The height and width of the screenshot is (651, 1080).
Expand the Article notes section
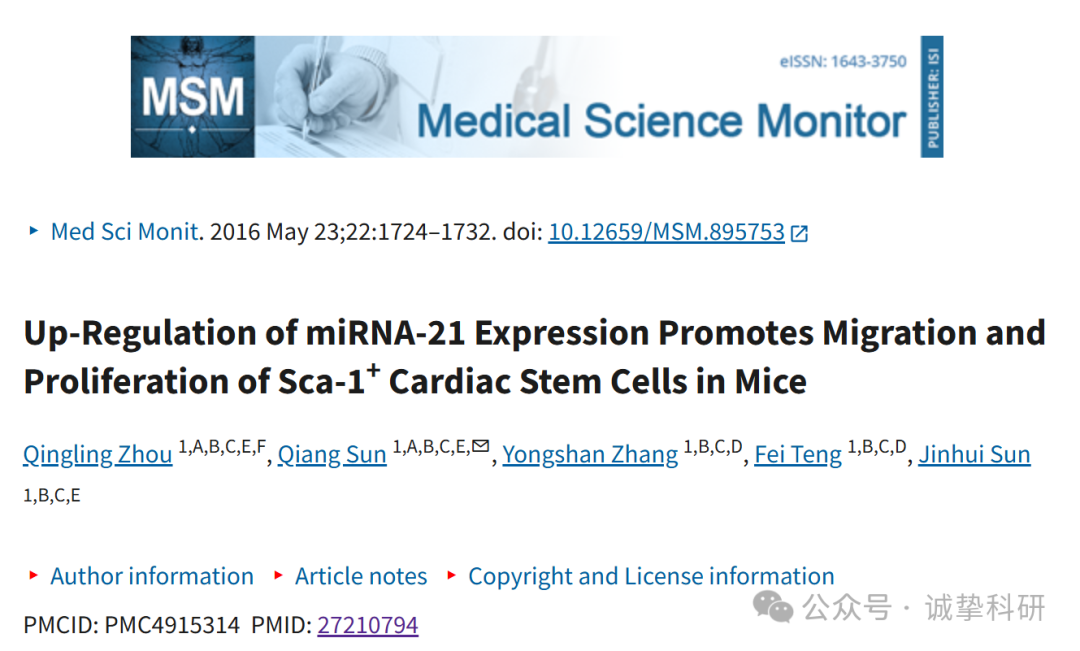tap(361, 576)
